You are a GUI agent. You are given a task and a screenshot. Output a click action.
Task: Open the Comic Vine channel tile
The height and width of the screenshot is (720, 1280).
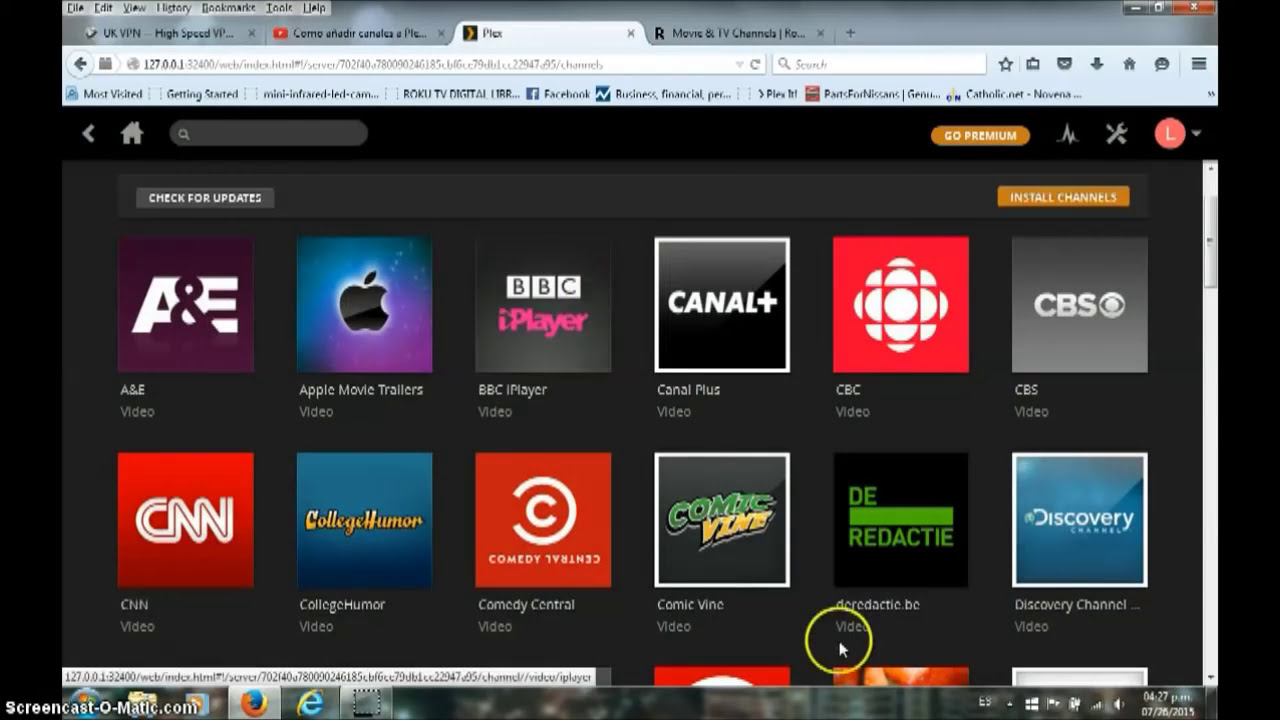click(x=722, y=520)
